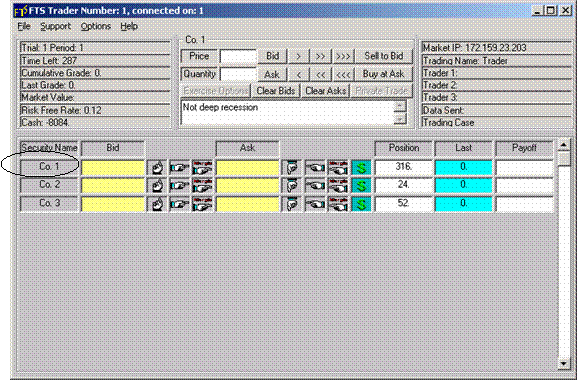Click the double >> arrow button
The image size is (577, 380).
tap(321, 56)
